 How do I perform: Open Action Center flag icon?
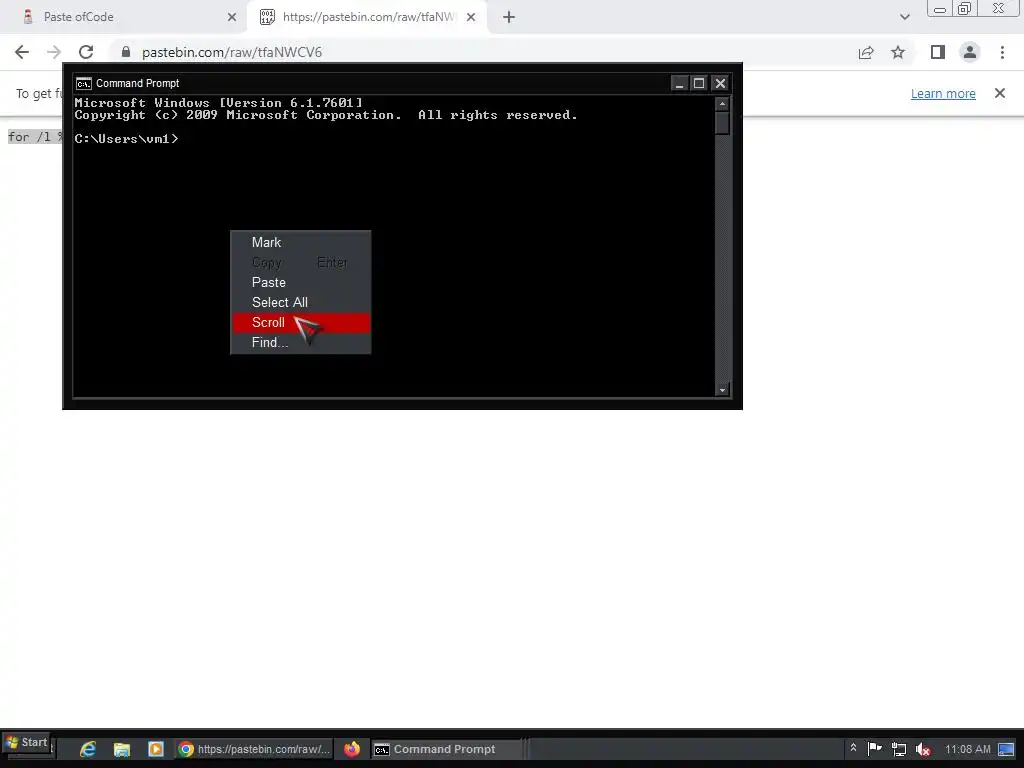coord(874,749)
